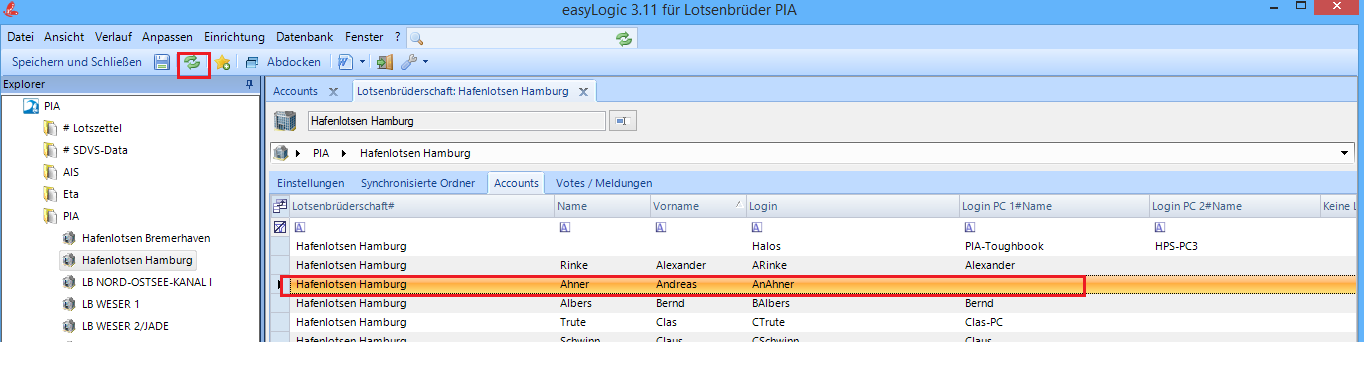Add favorite with the star icon

click(x=222, y=62)
